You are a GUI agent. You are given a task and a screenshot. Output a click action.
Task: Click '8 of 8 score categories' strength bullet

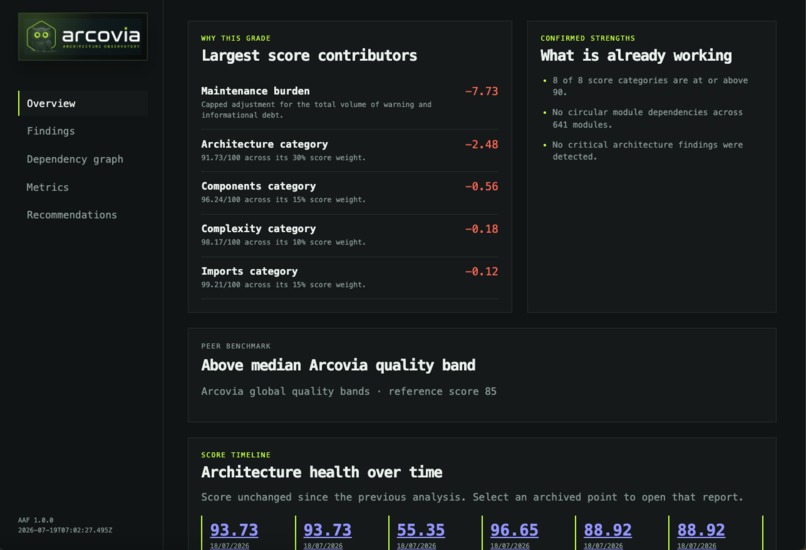click(x=650, y=86)
